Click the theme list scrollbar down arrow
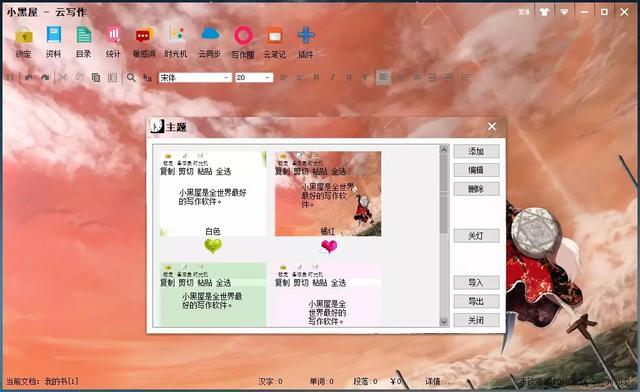 [x=444, y=322]
